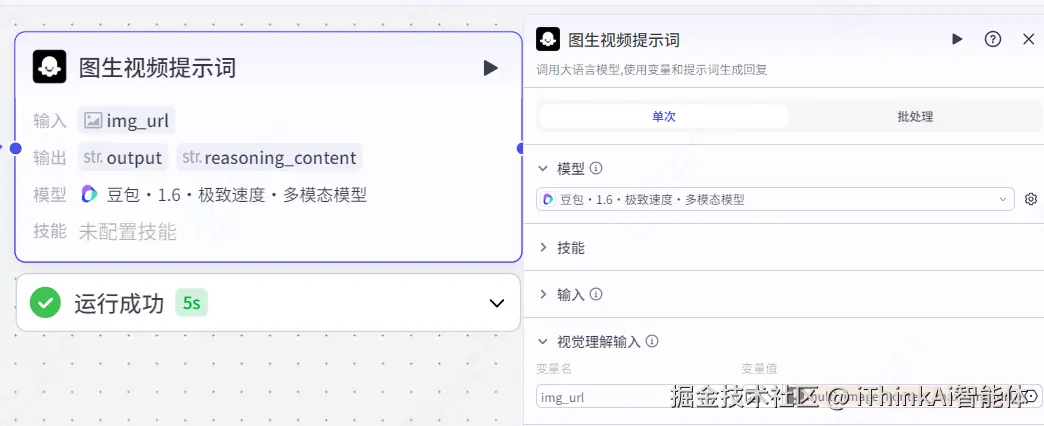Click the avatar icon in side panel header
The height and width of the screenshot is (426, 1044).
tap(547, 39)
